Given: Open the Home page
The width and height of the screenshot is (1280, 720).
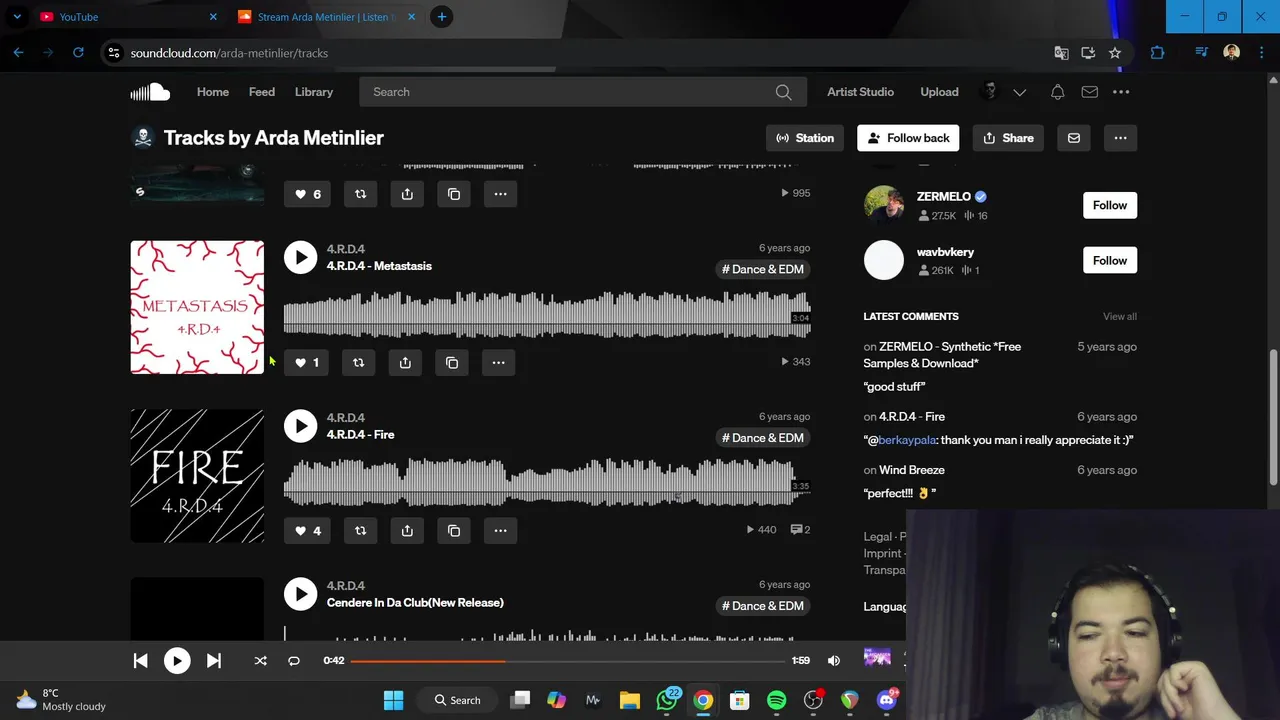Looking at the screenshot, I should (x=212, y=92).
